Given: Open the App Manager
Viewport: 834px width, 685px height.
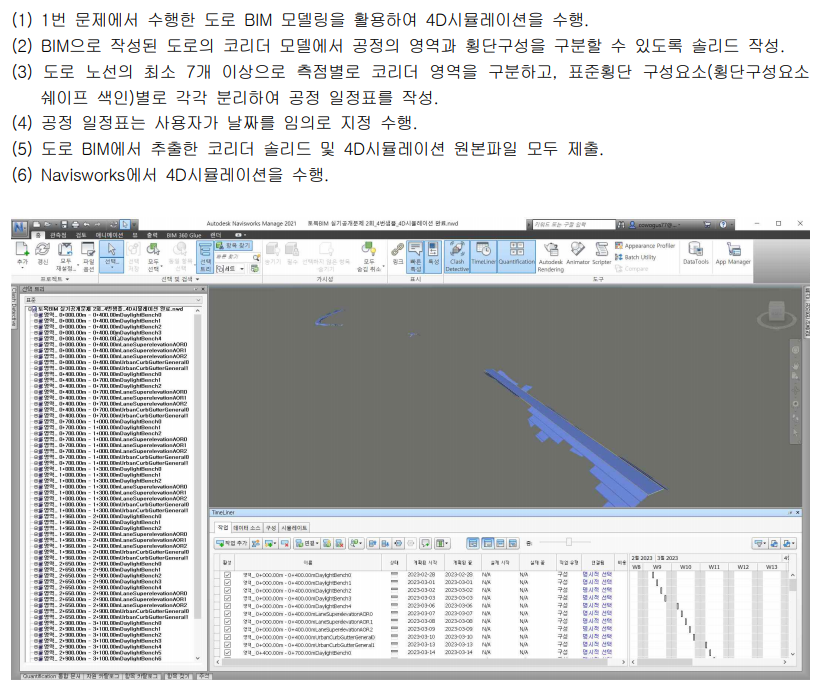Looking at the screenshot, I should coord(733,253).
